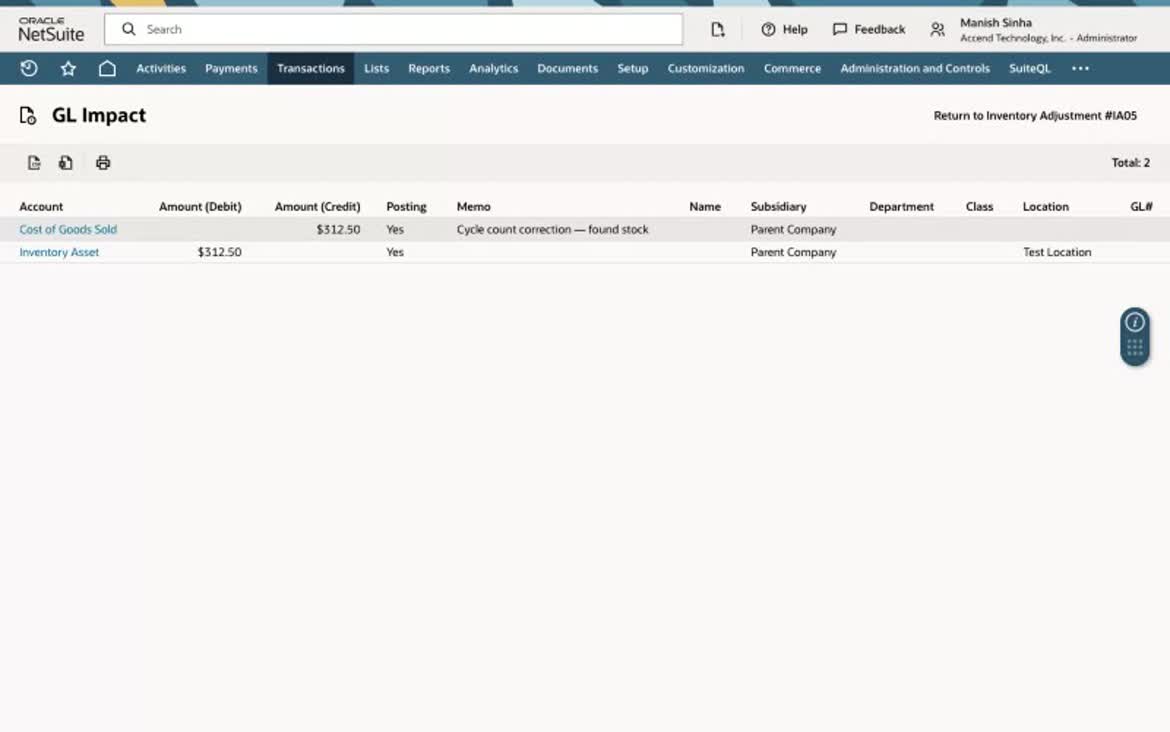Open the user role switch icon

click(937, 29)
